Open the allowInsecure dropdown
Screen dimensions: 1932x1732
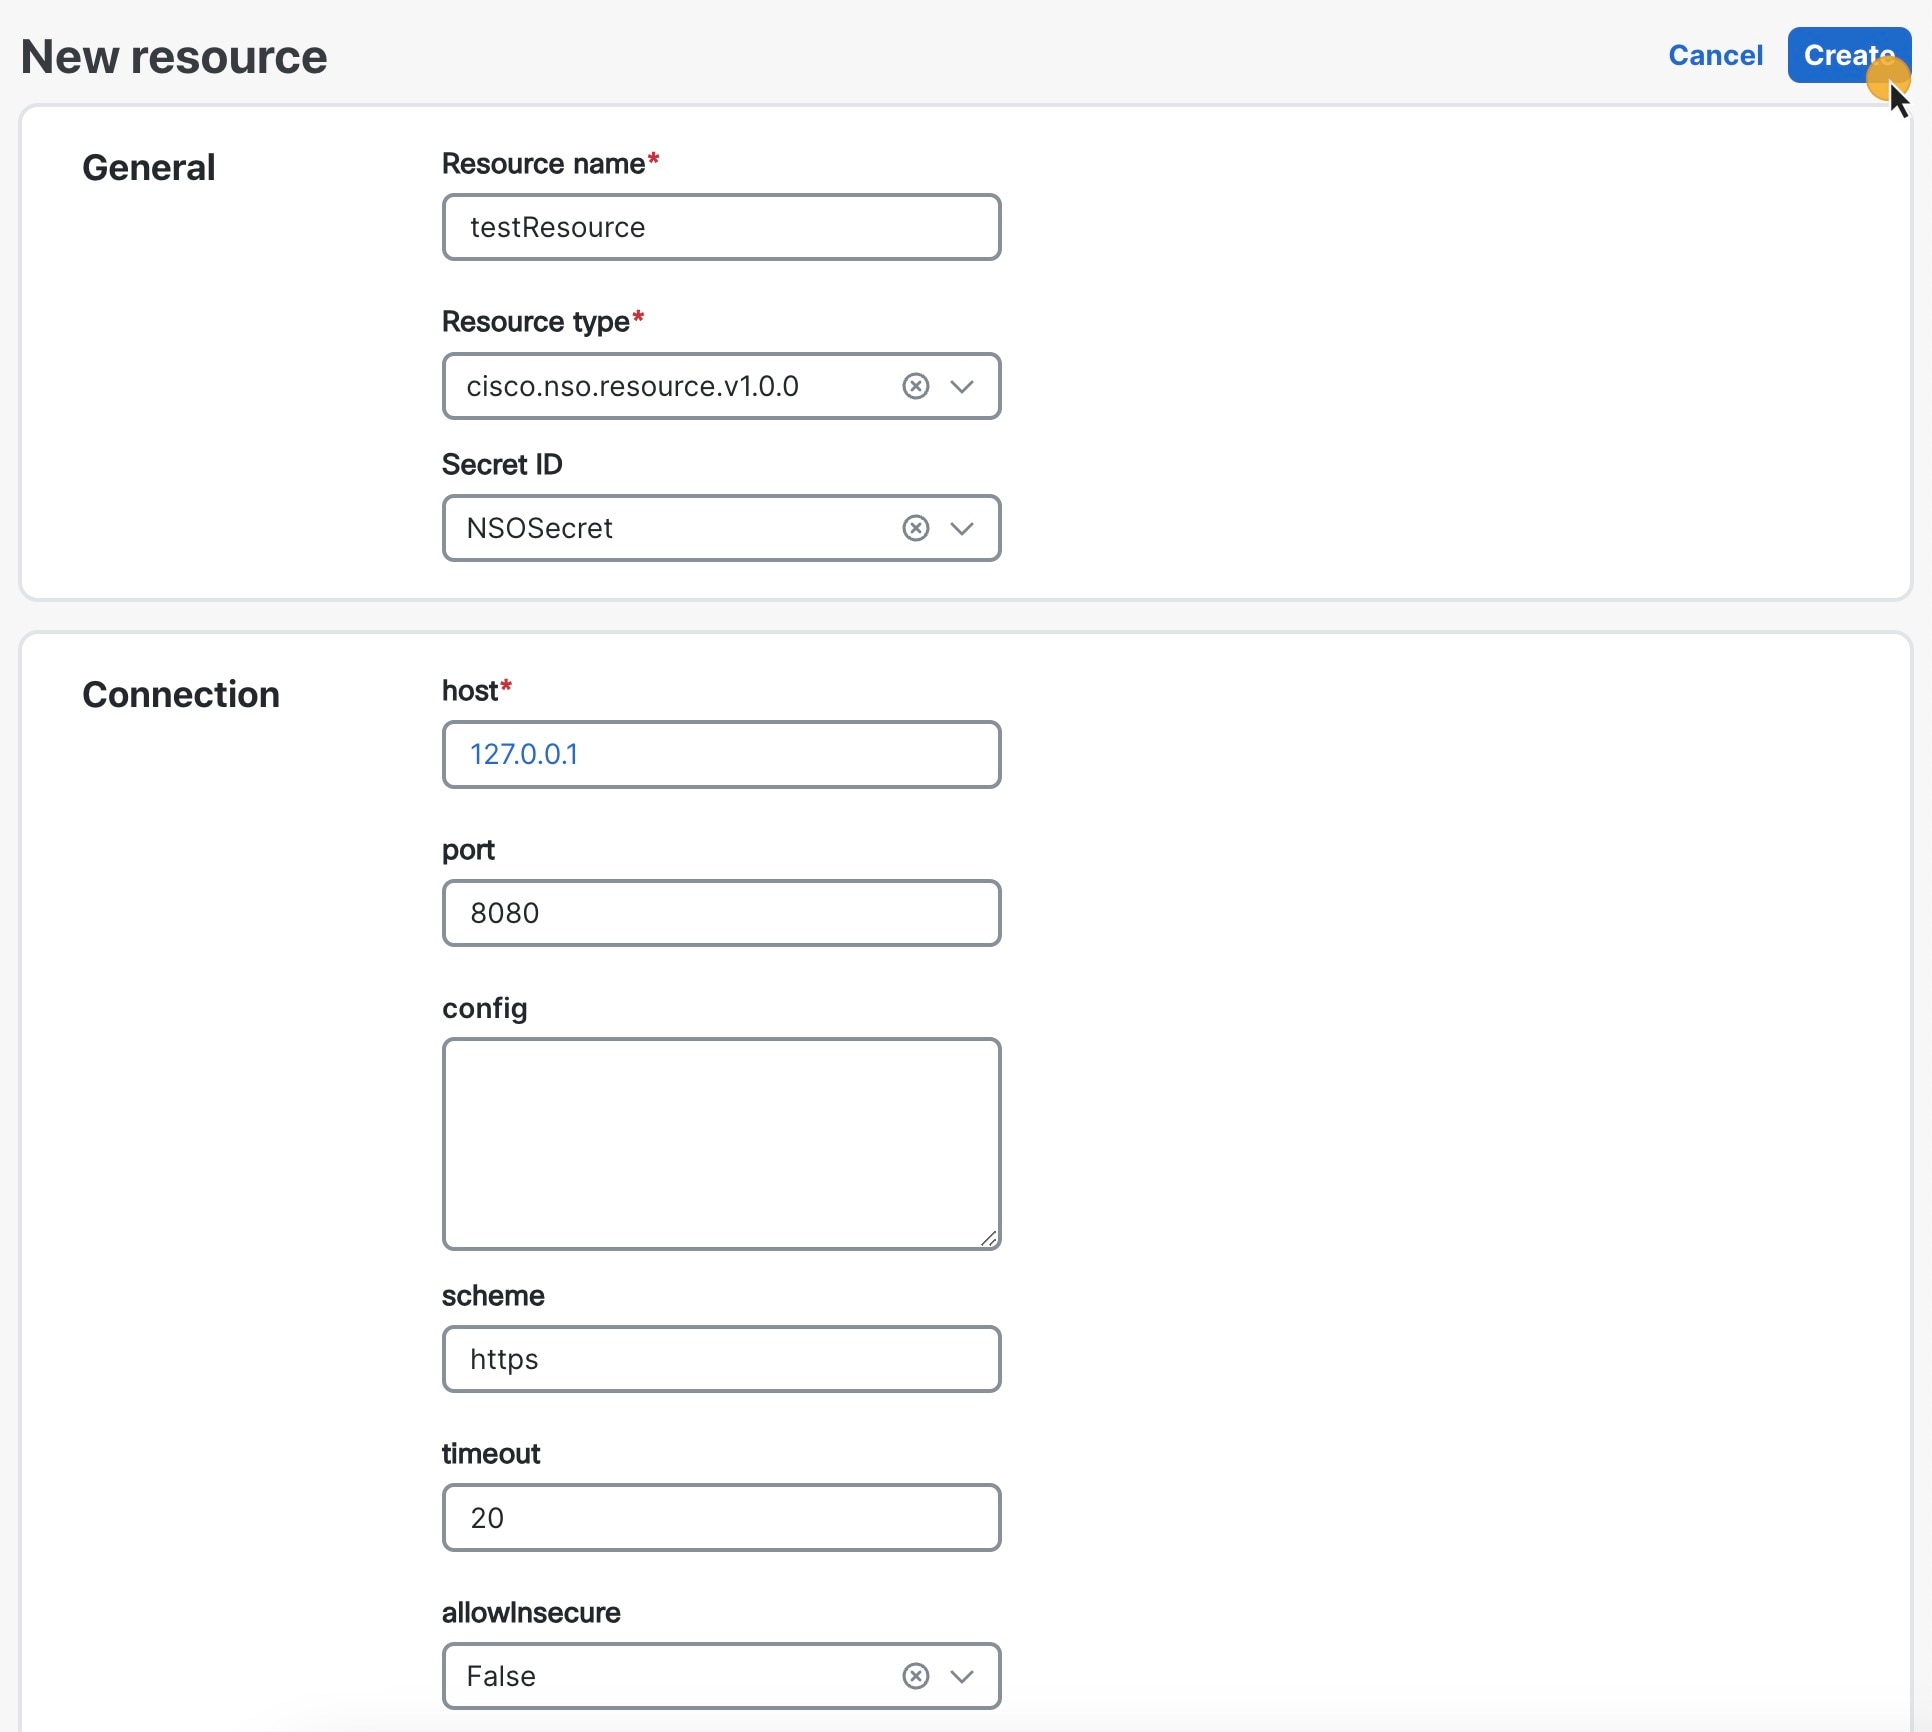tap(963, 1676)
